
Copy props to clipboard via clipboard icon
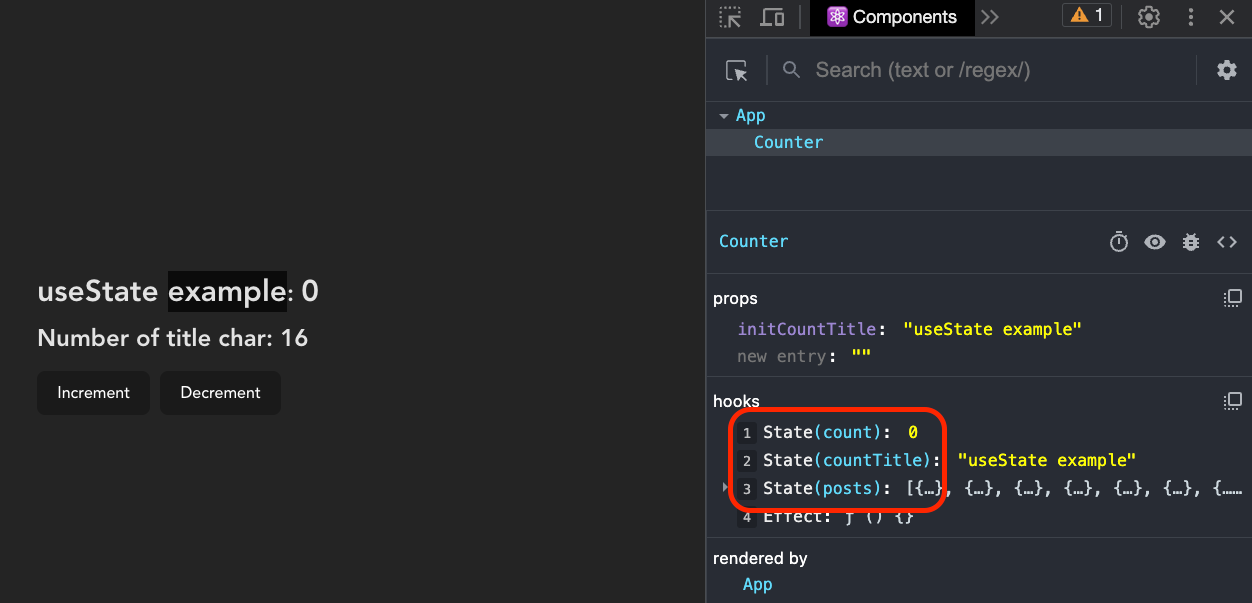(x=1232, y=297)
